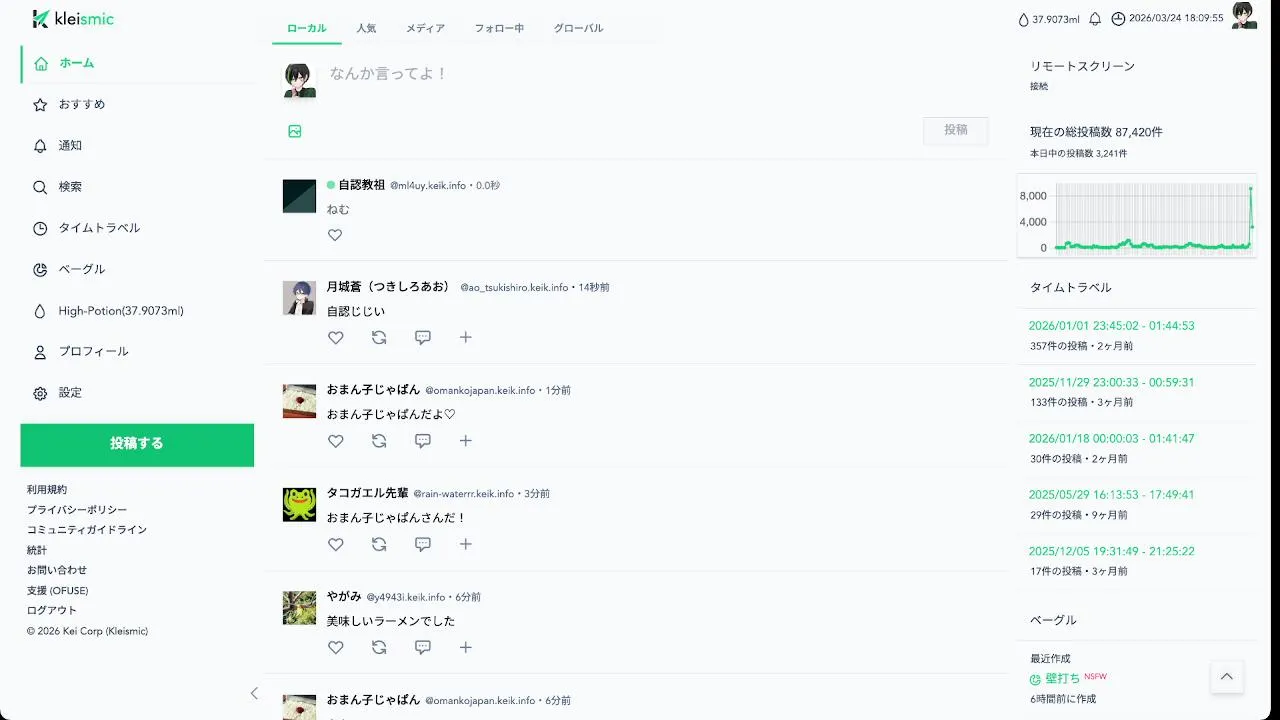Click the potion droplet icon in the top bar
The image size is (1280, 720).
[1023, 19]
